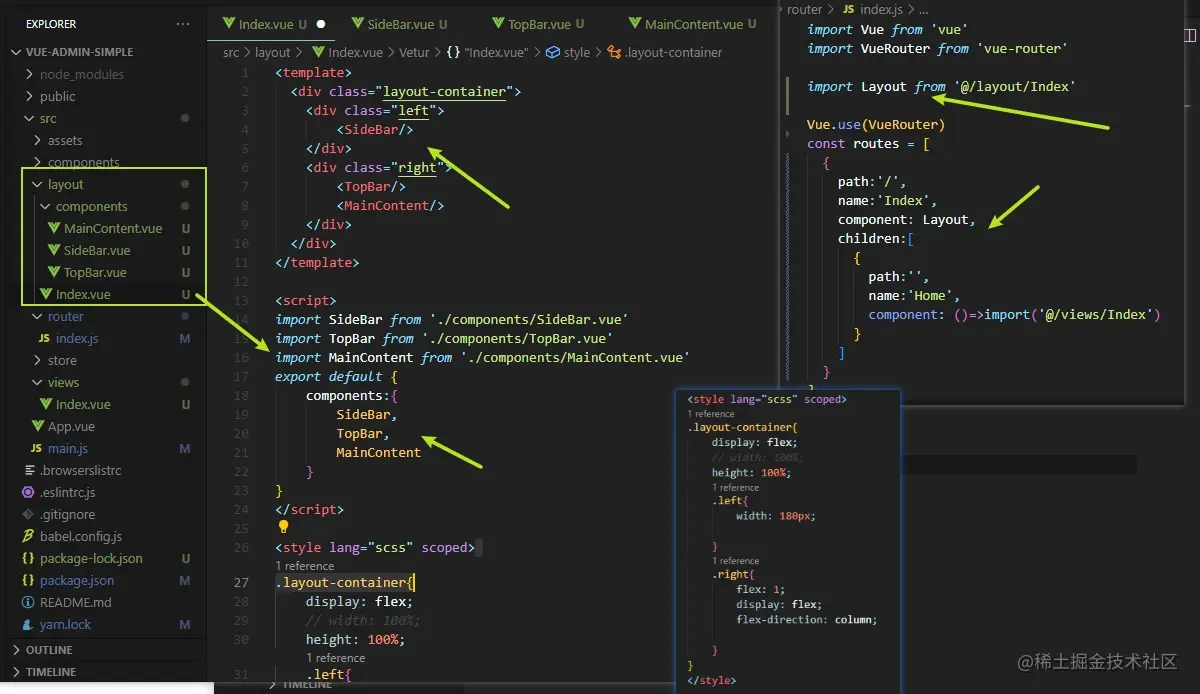Open .browserslistrc file
This screenshot has width=1200, height=694.
81,470
